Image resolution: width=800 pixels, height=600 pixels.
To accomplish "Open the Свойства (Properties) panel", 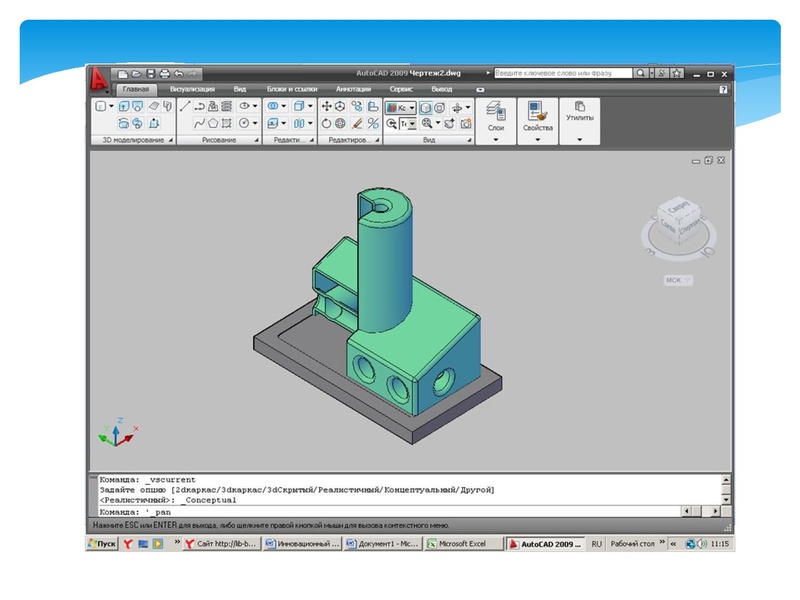I will (x=538, y=116).
